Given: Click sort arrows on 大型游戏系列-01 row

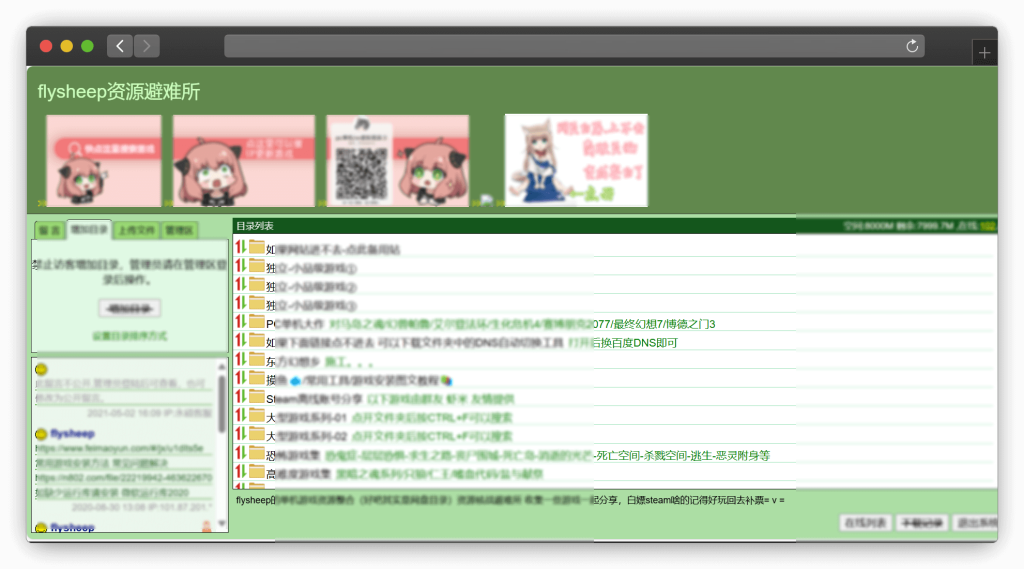Looking at the screenshot, I should [x=241, y=415].
